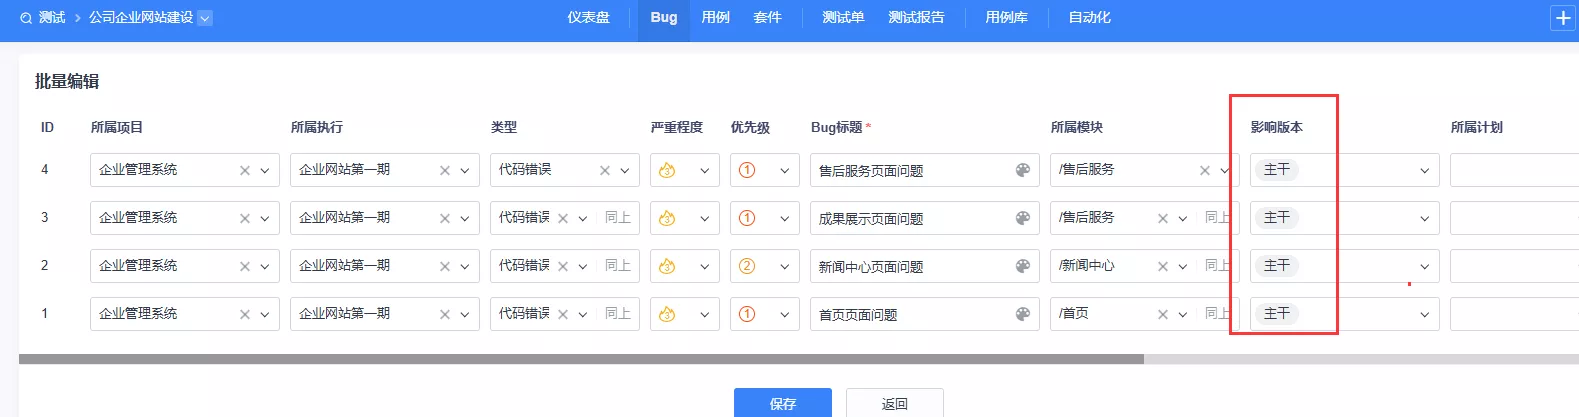
Task: Expand 公司企业网站建设 product switcher
Action: (205, 18)
